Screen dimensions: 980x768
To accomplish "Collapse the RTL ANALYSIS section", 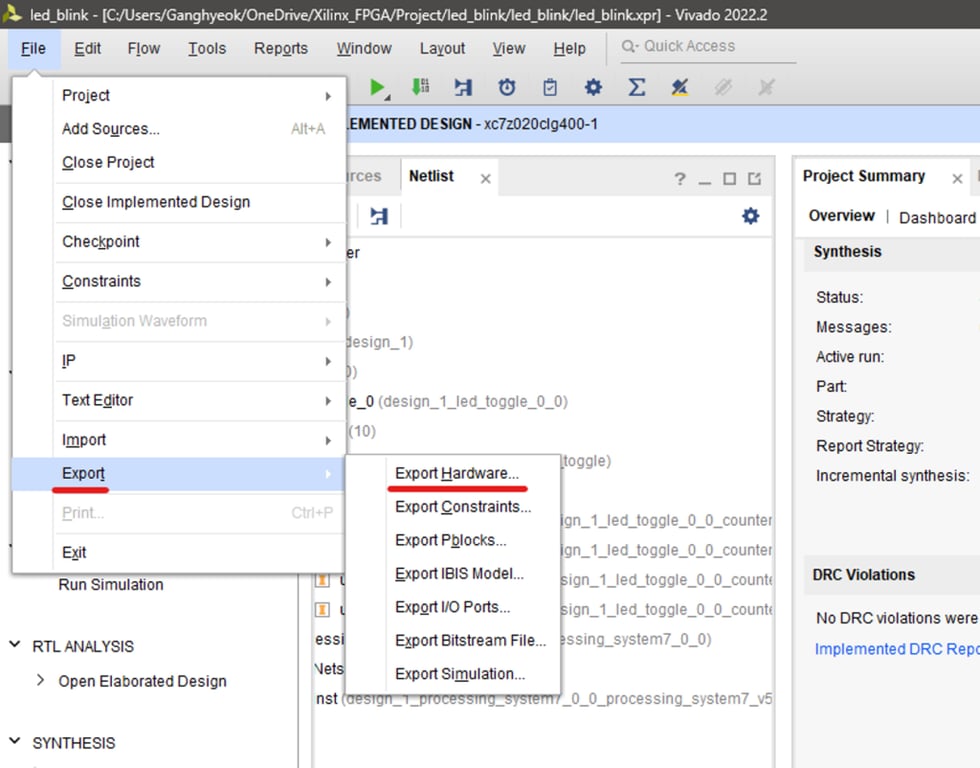I will [15, 646].
